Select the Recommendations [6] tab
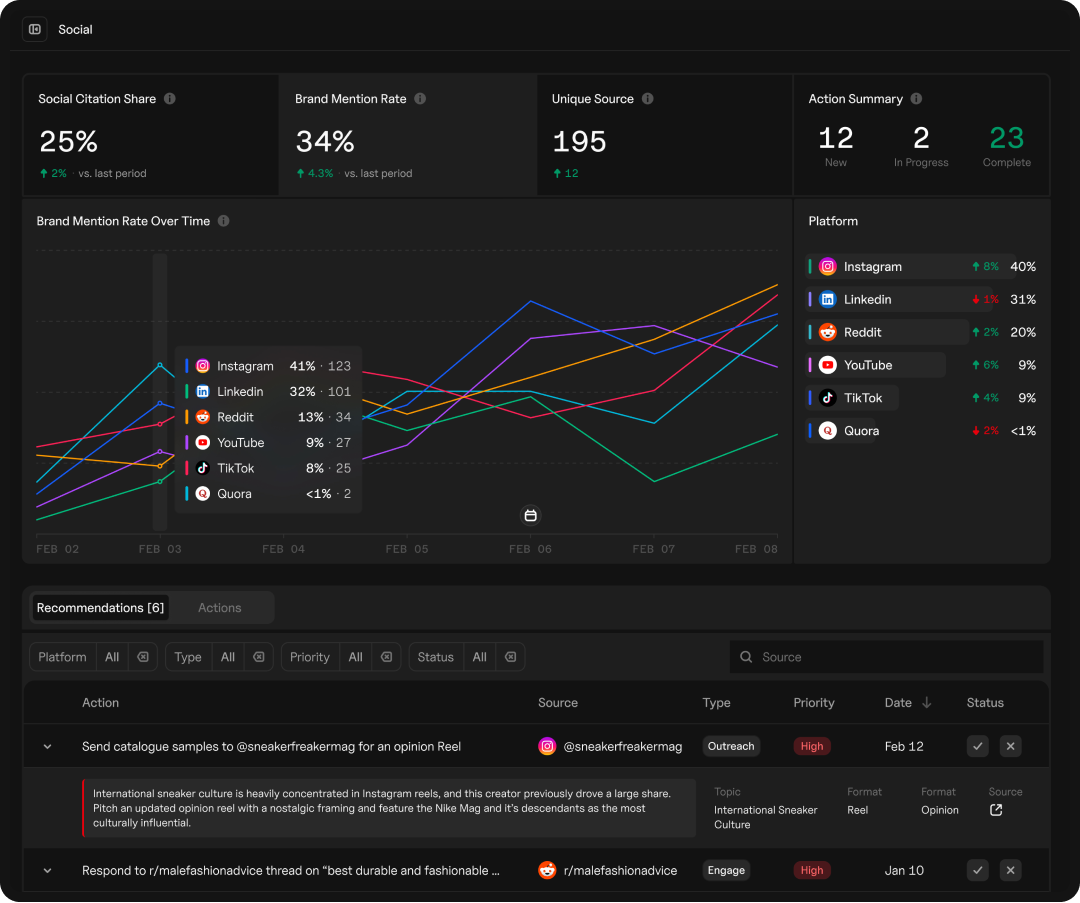The image size is (1080, 903). 100,607
